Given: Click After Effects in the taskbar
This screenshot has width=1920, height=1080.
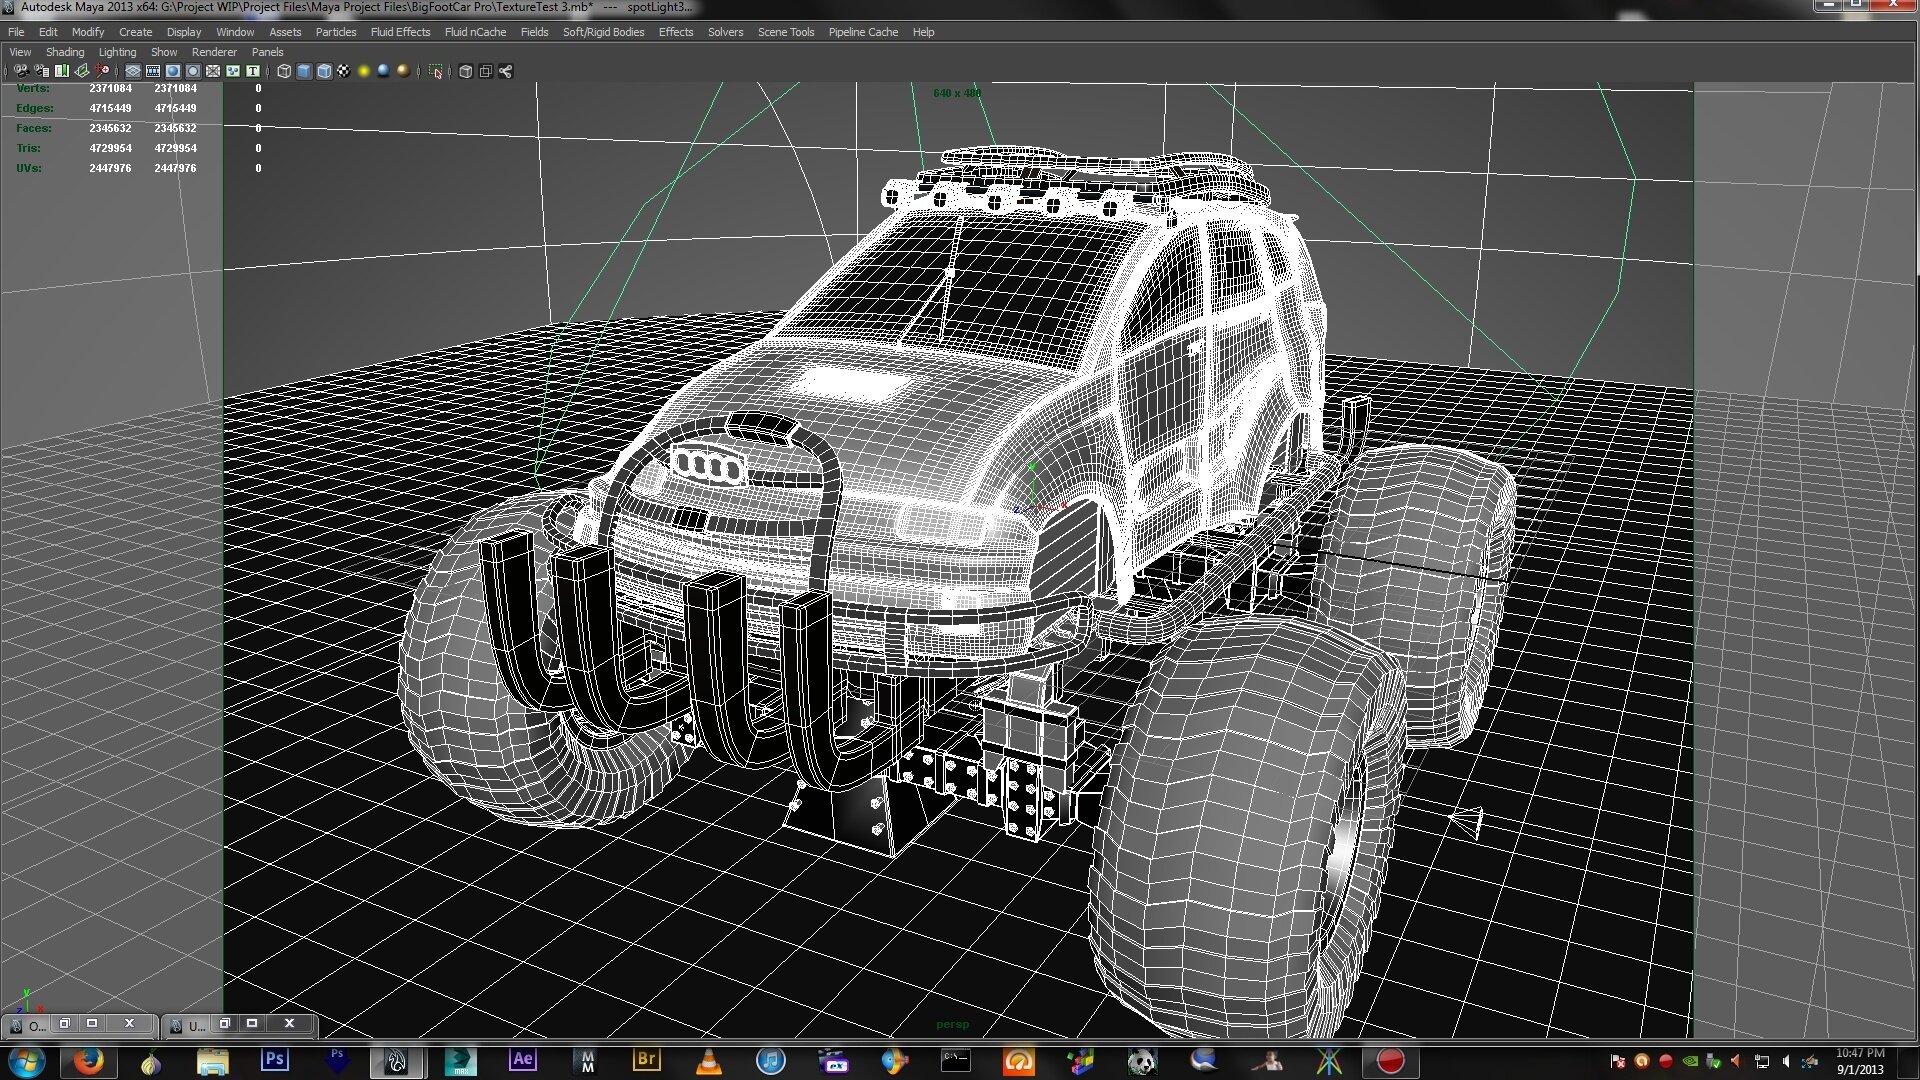Looking at the screenshot, I should coord(523,1061).
